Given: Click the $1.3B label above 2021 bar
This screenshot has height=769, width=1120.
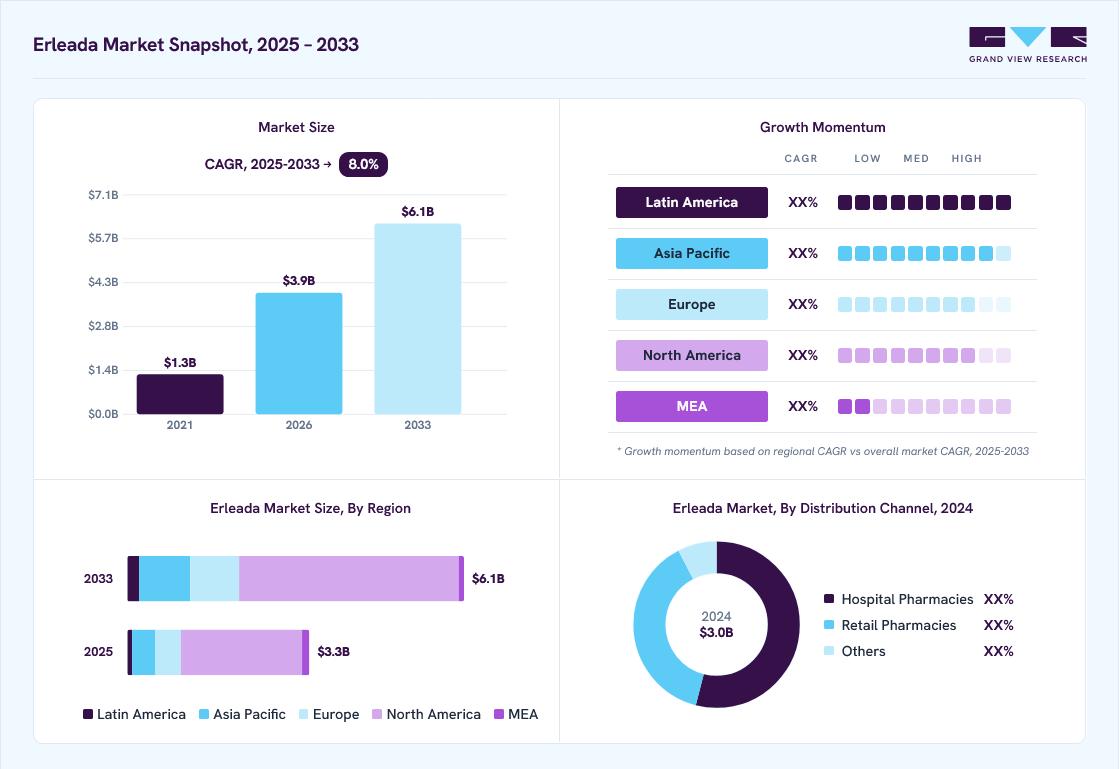Looking at the screenshot, I should [x=180, y=363].
